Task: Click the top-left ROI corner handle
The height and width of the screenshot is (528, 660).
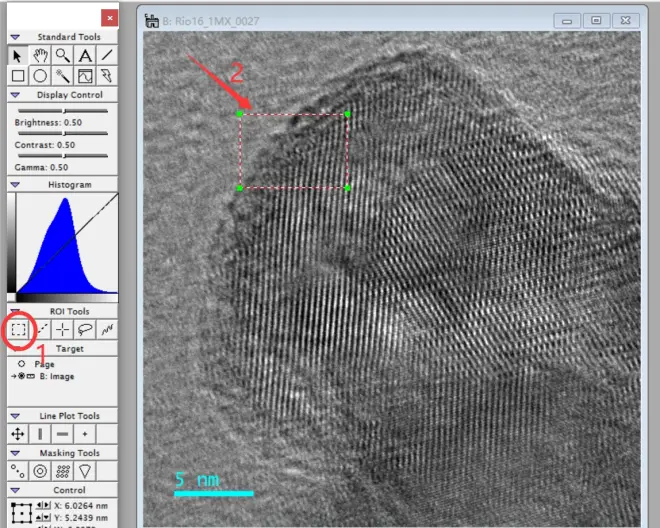Action: pos(240,114)
